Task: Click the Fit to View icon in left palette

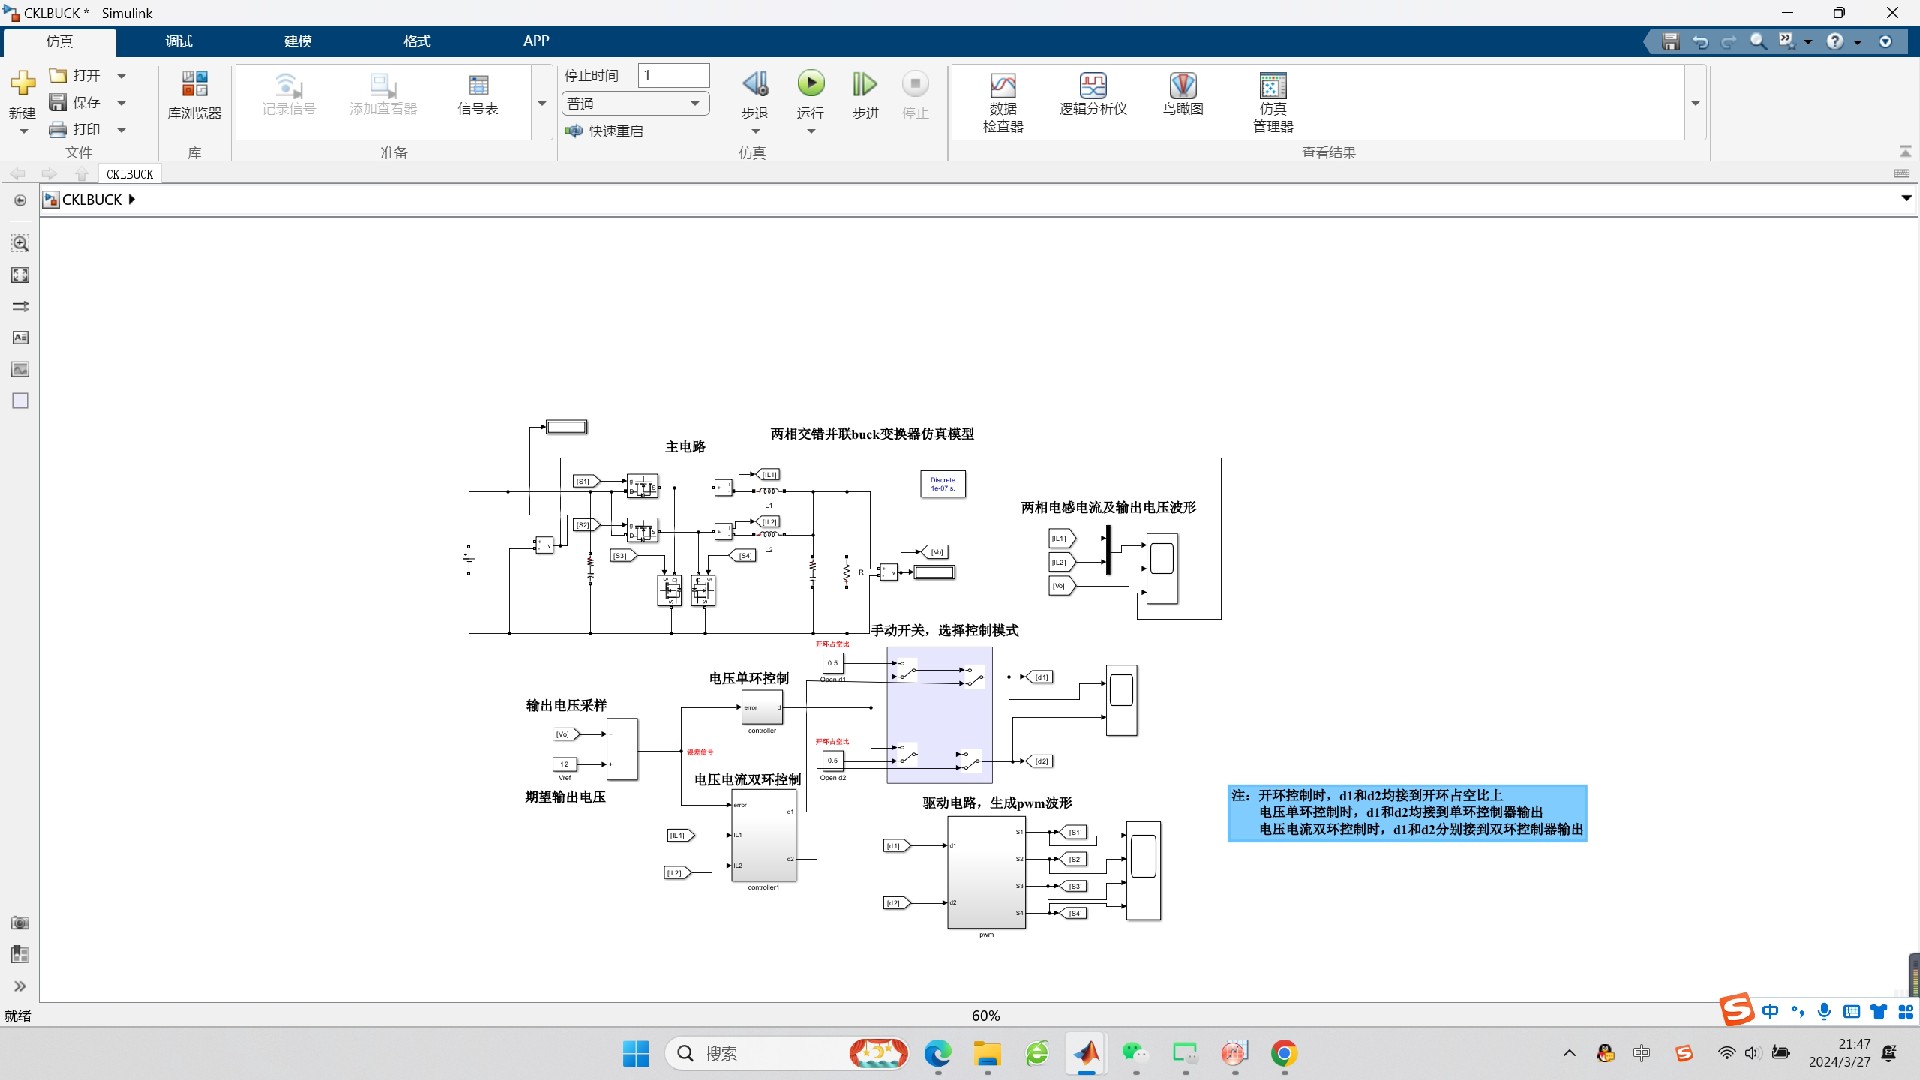Action: (20, 275)
